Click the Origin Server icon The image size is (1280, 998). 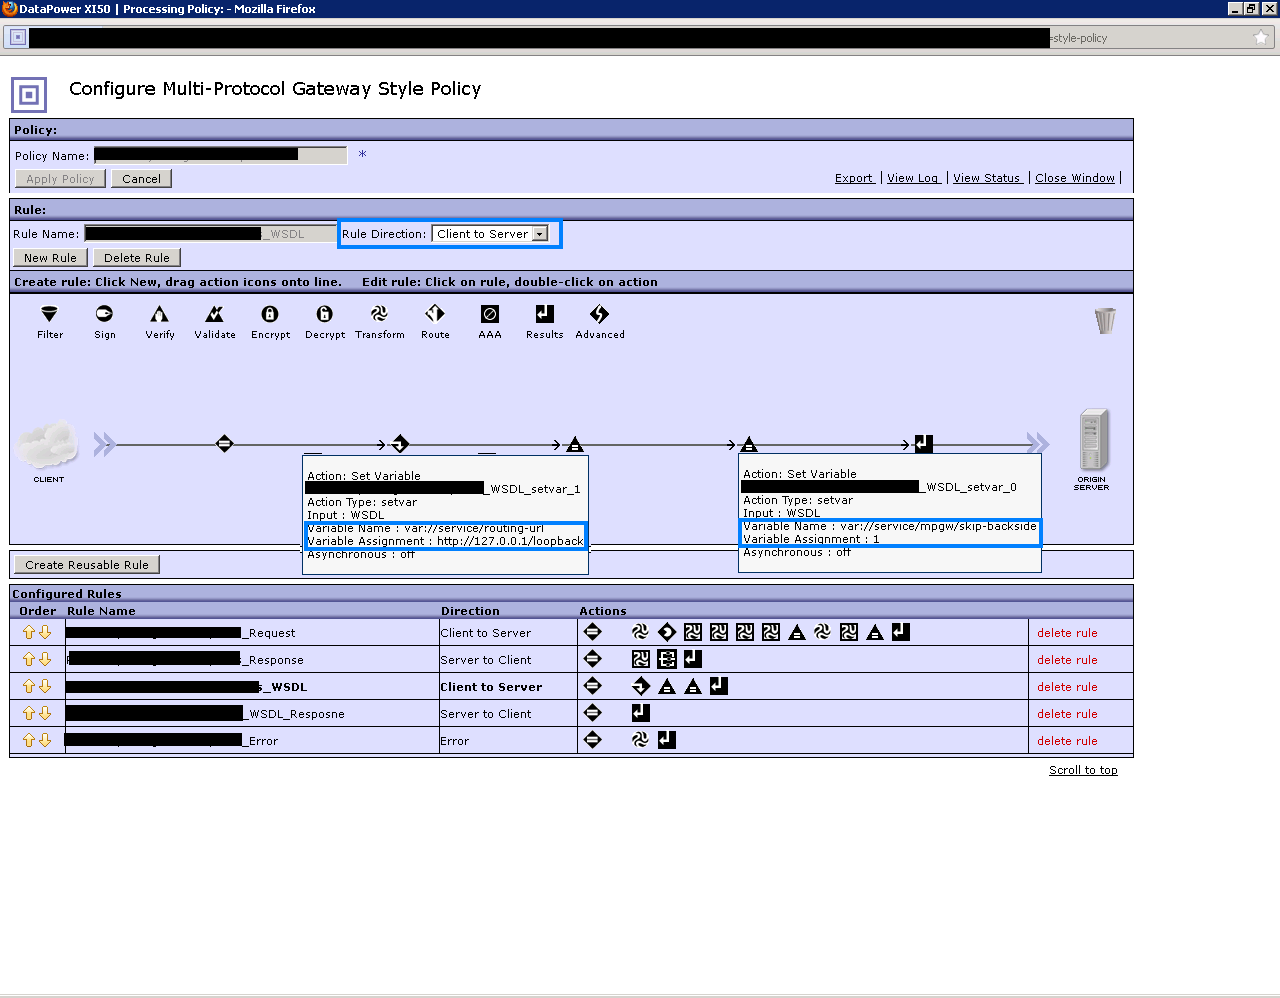(x=1093, y=440)
